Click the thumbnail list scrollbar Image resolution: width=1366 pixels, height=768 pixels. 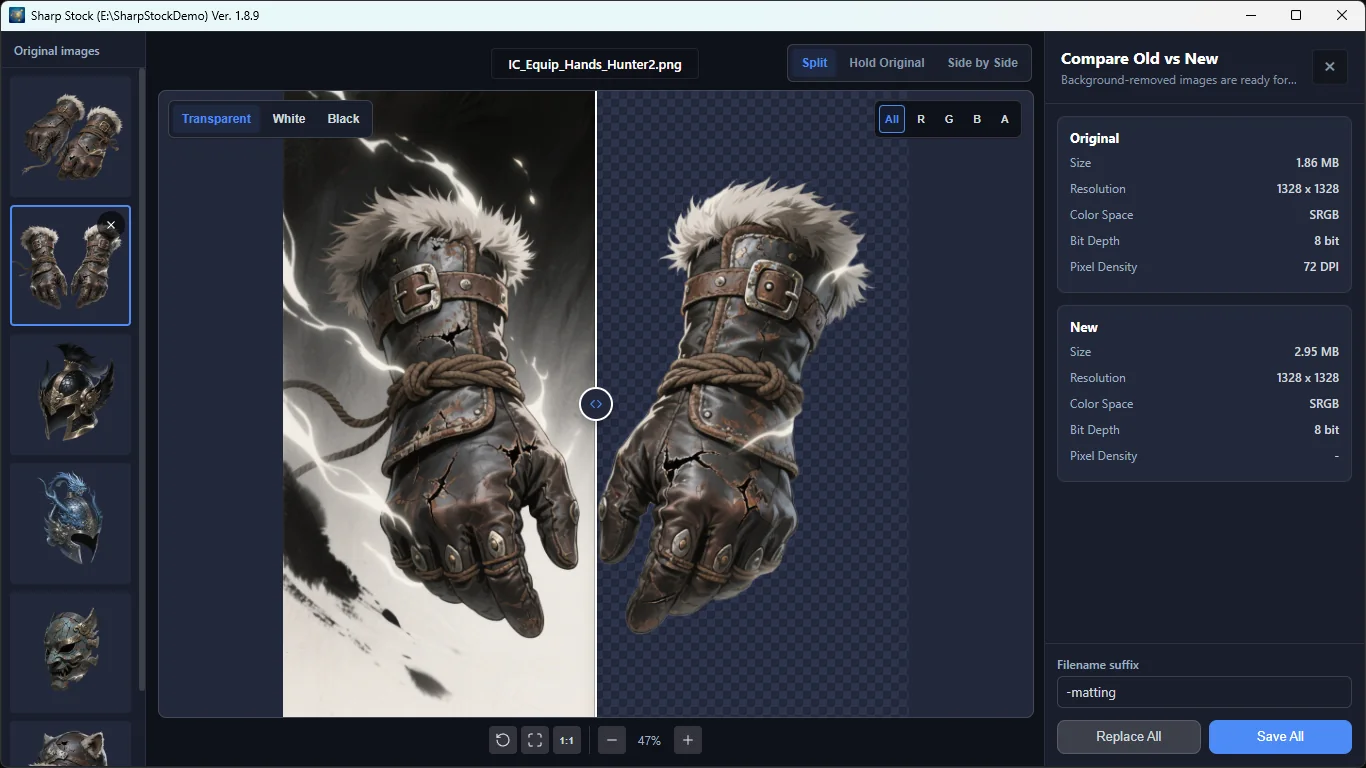click(x=141, y=380)
